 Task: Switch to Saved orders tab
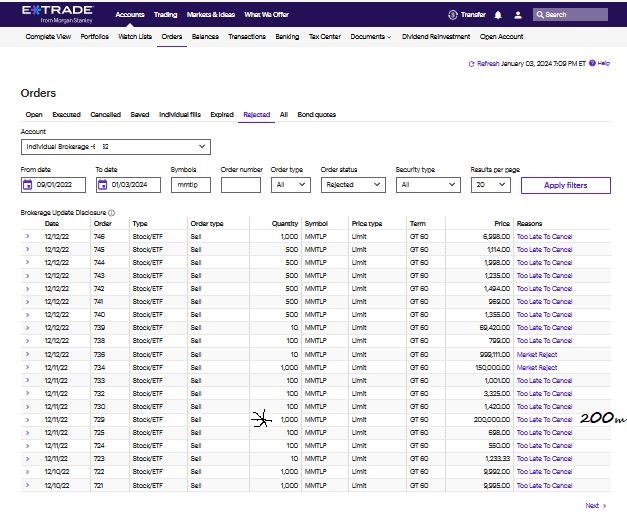pyautogui.click(x=140, y=115)
